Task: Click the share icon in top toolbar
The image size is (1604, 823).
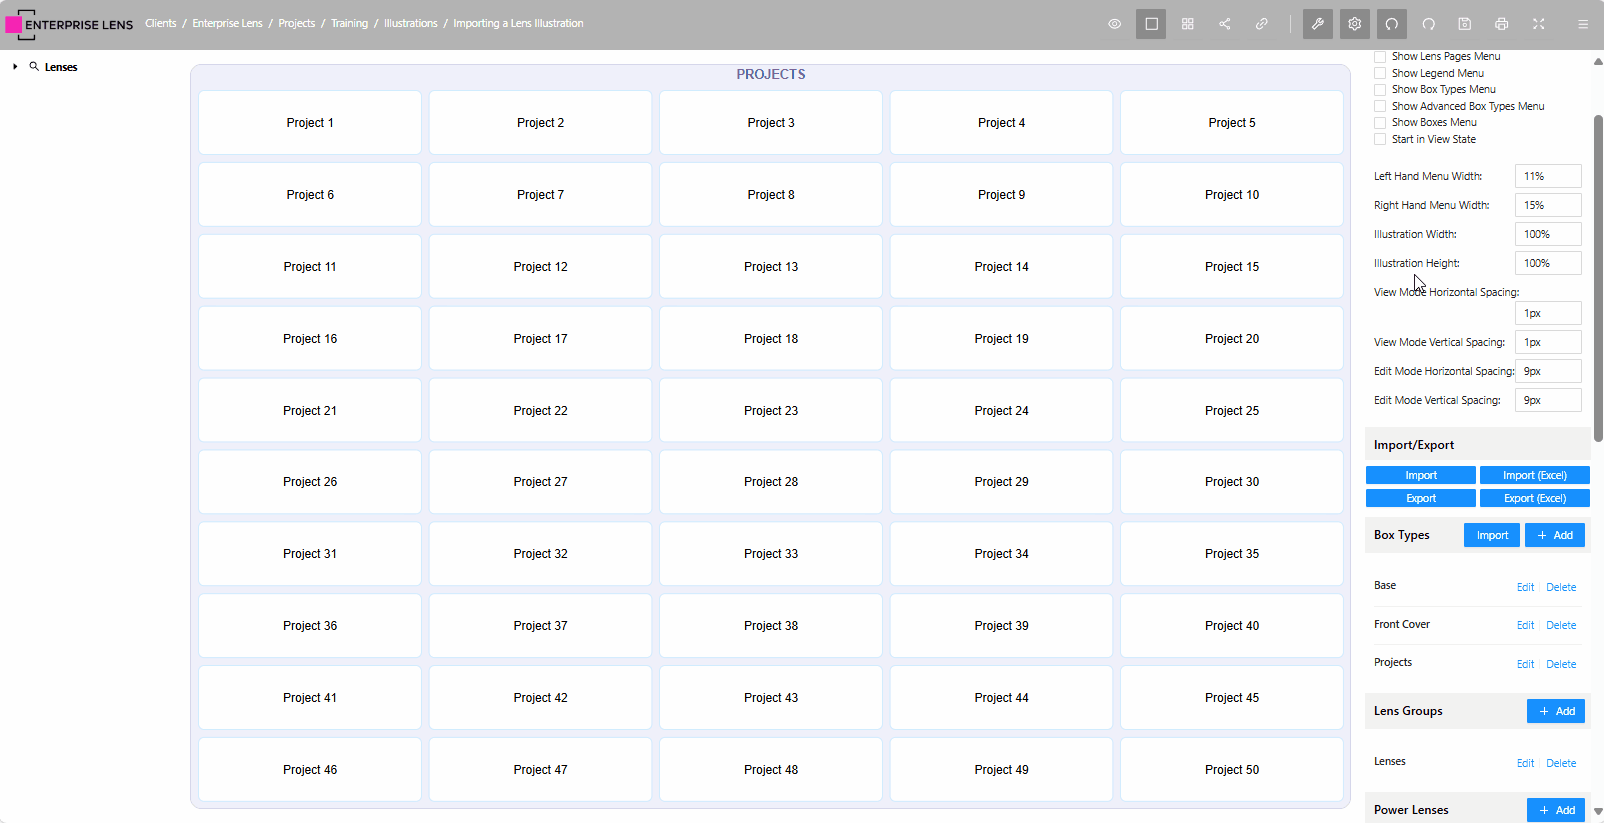Action: click(1225, 24)
